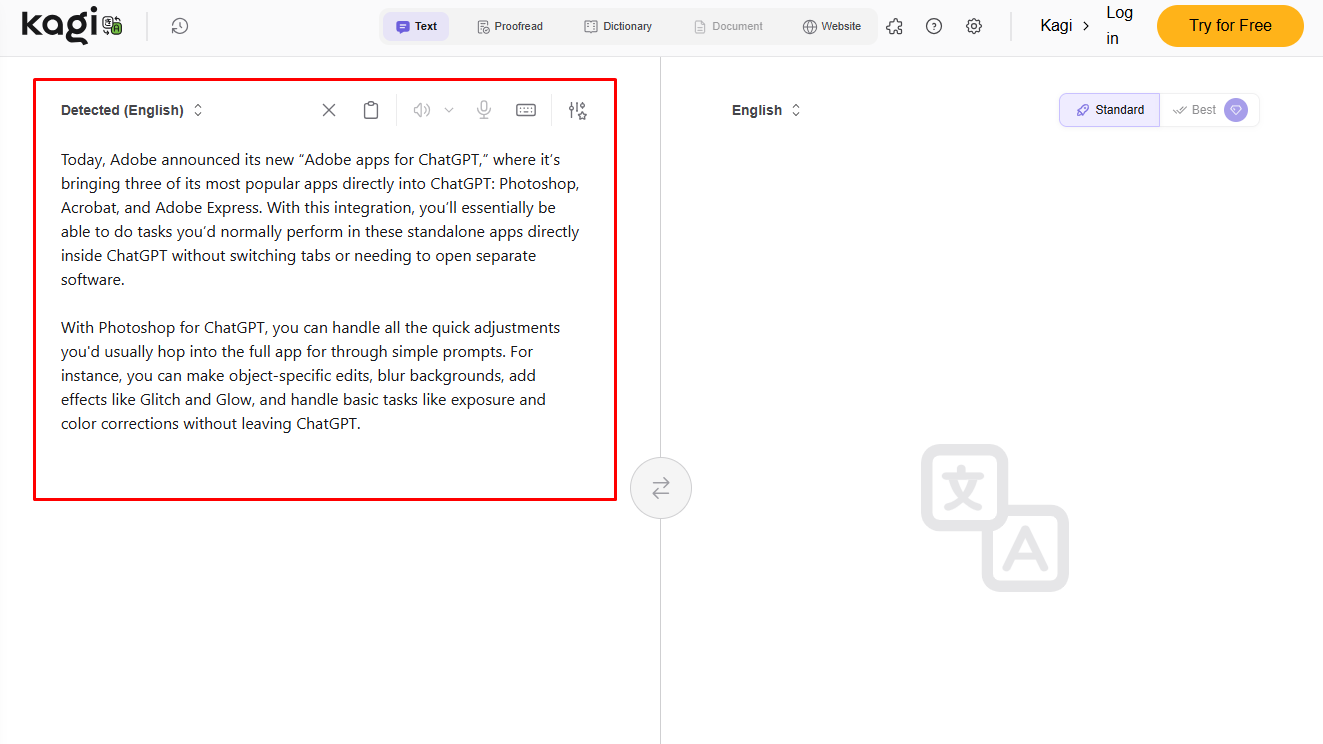Open translation preferences via sliders icon
Screen dimensions: 1323x744
(x=577, y=110)
